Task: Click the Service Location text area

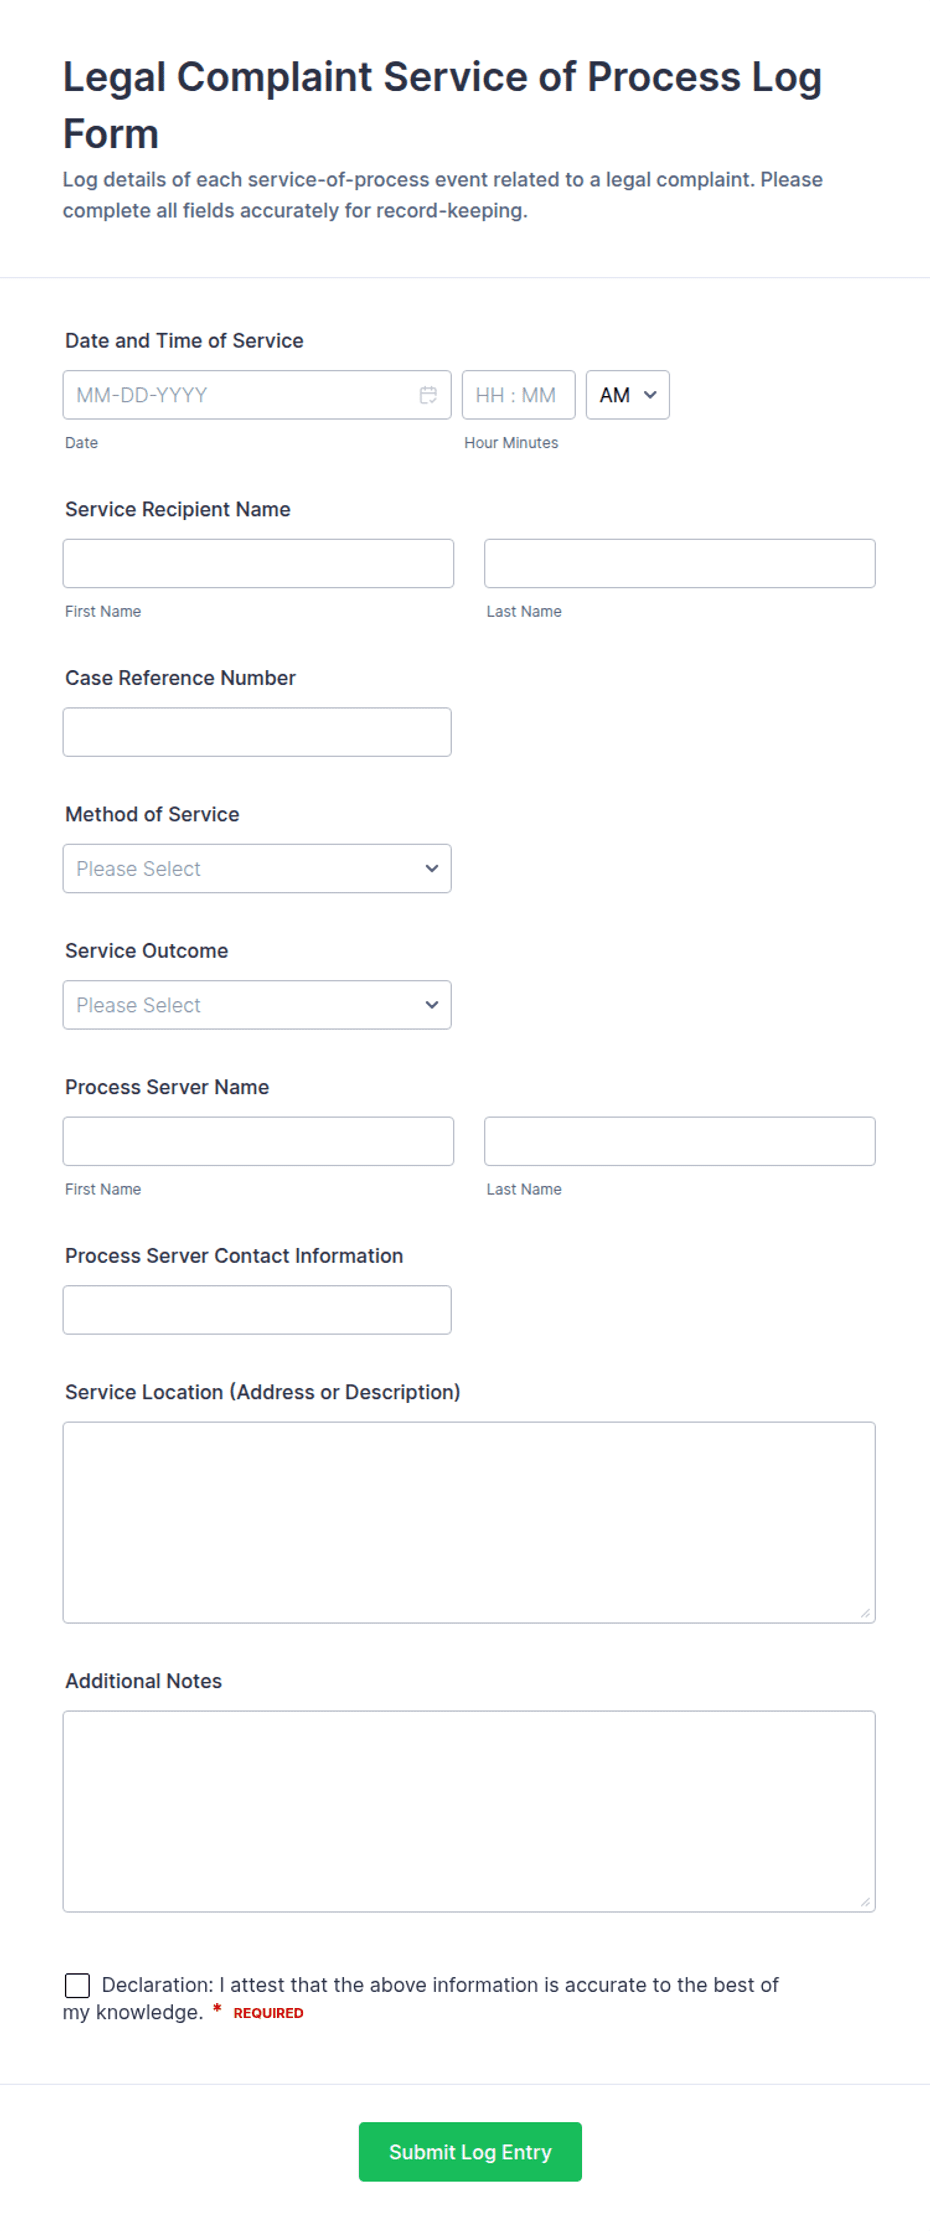Action: pyautogui.click(x=469, y=1522)
